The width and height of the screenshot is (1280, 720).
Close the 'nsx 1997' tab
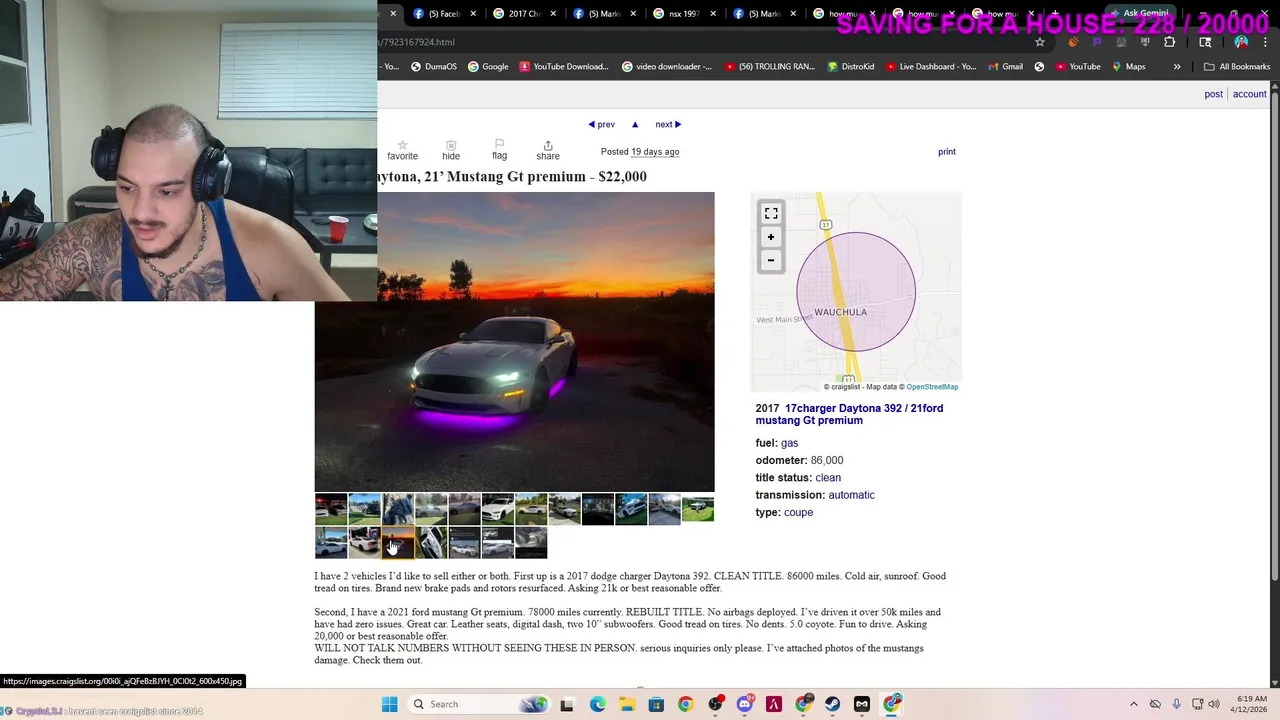tap(712, 14)
